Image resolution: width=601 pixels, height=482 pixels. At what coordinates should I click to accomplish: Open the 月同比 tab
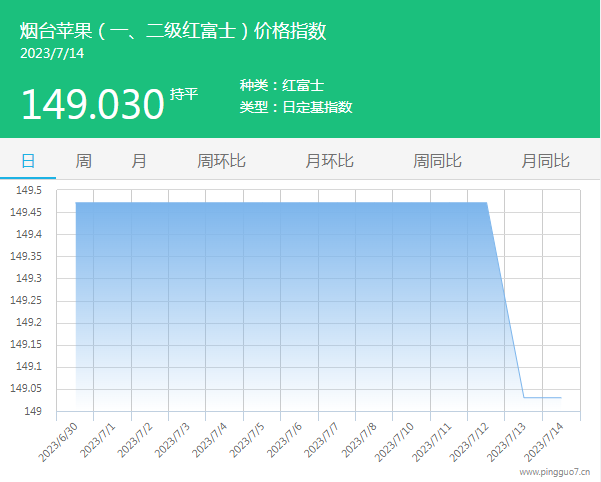pos(545,161)
